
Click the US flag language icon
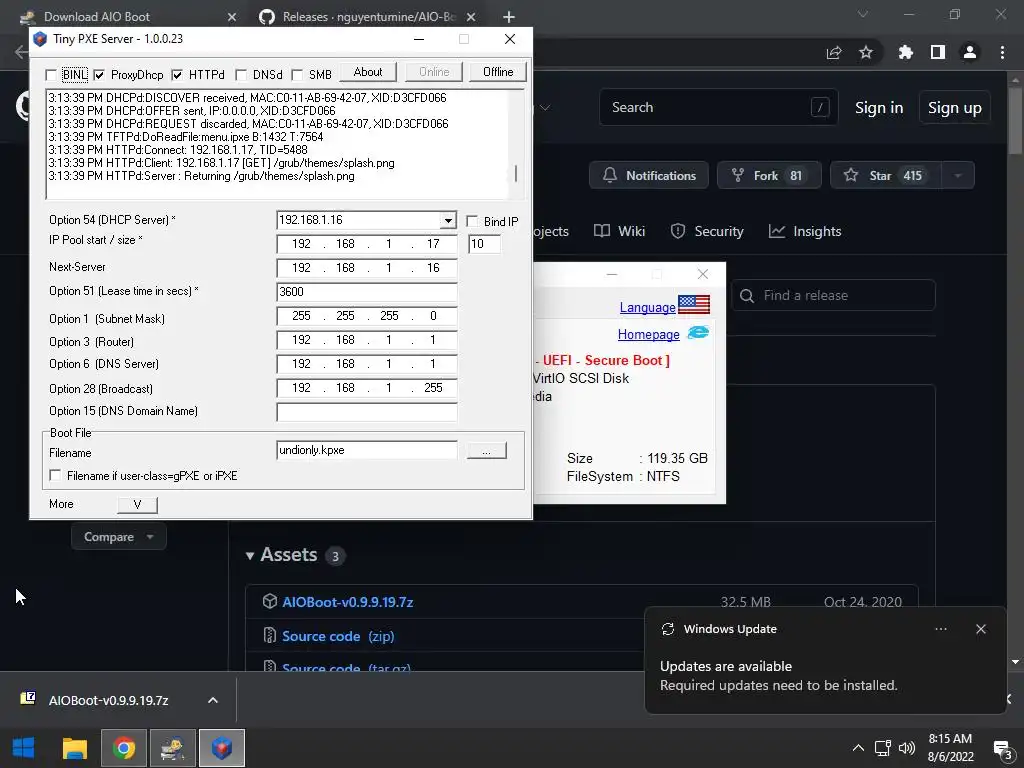point(694,304)
